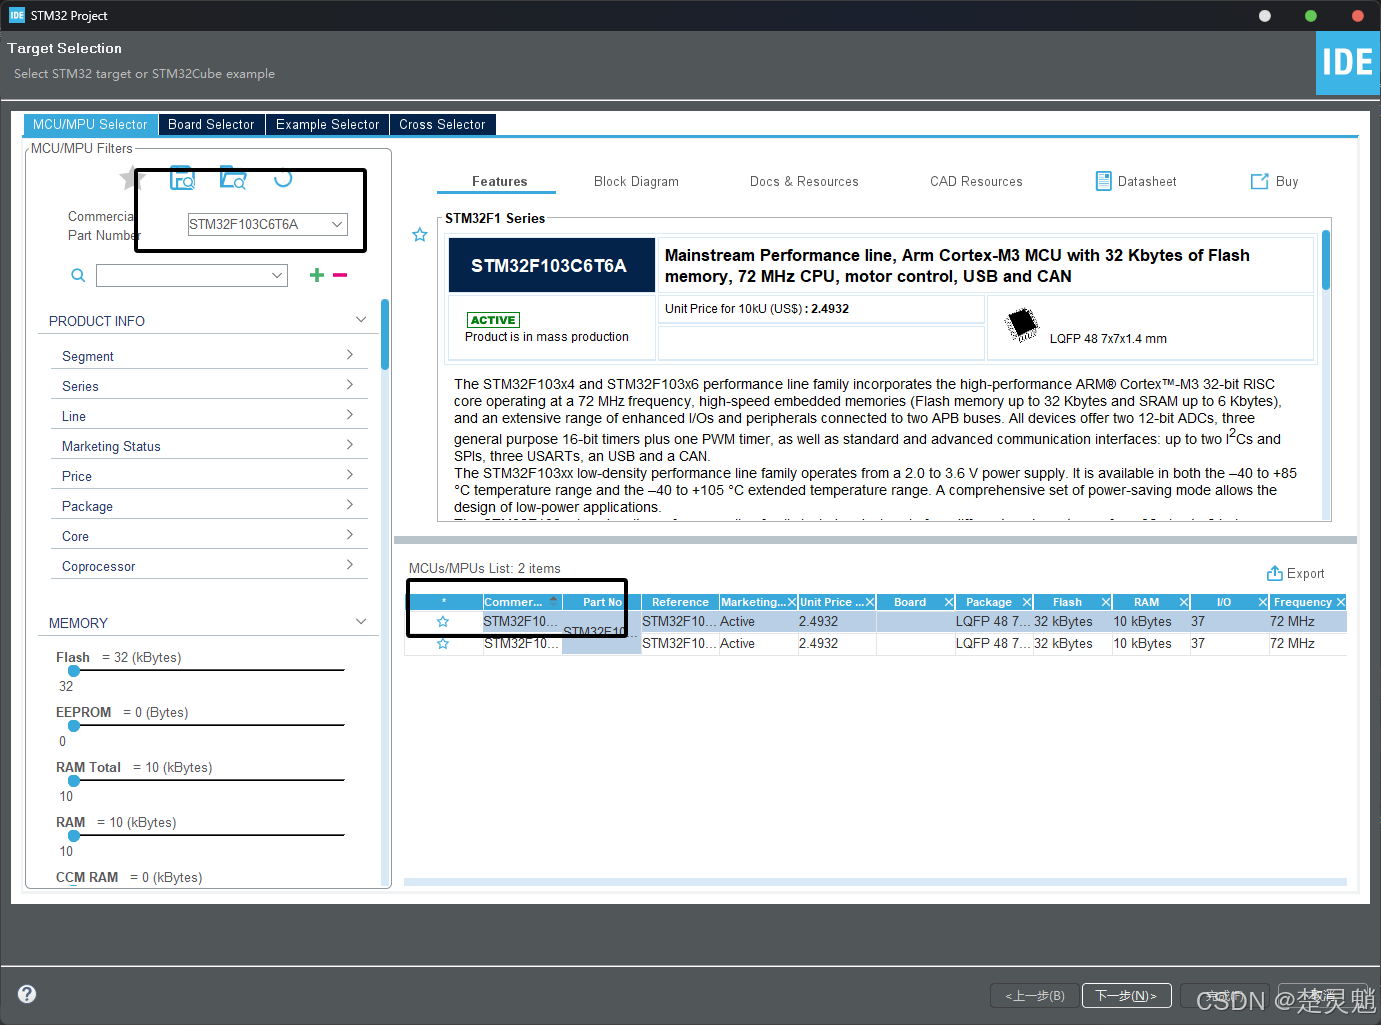Switch to the Example Selector tab
Viewport: 1381px width, 1025px height.
tap(327, 124)
